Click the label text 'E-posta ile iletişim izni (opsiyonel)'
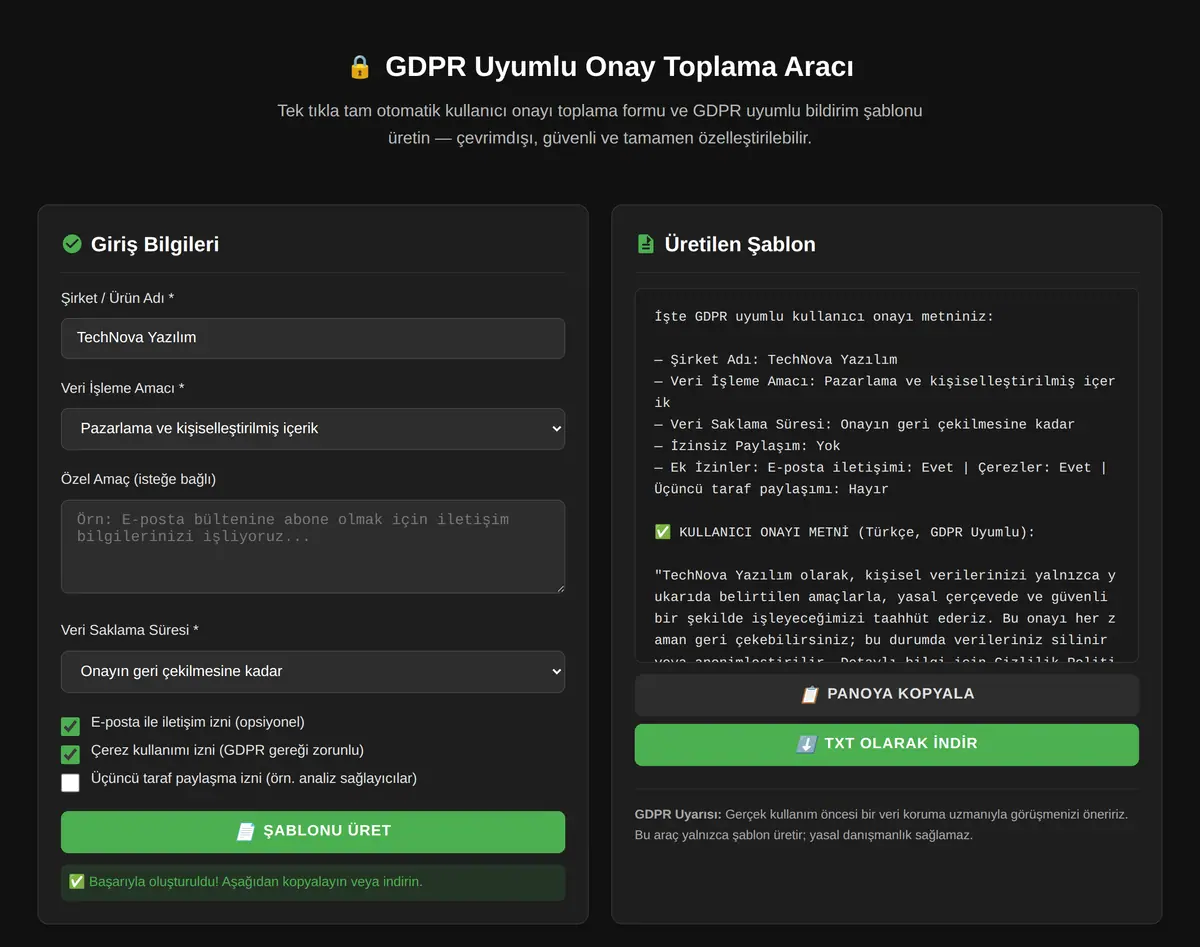 198,722
